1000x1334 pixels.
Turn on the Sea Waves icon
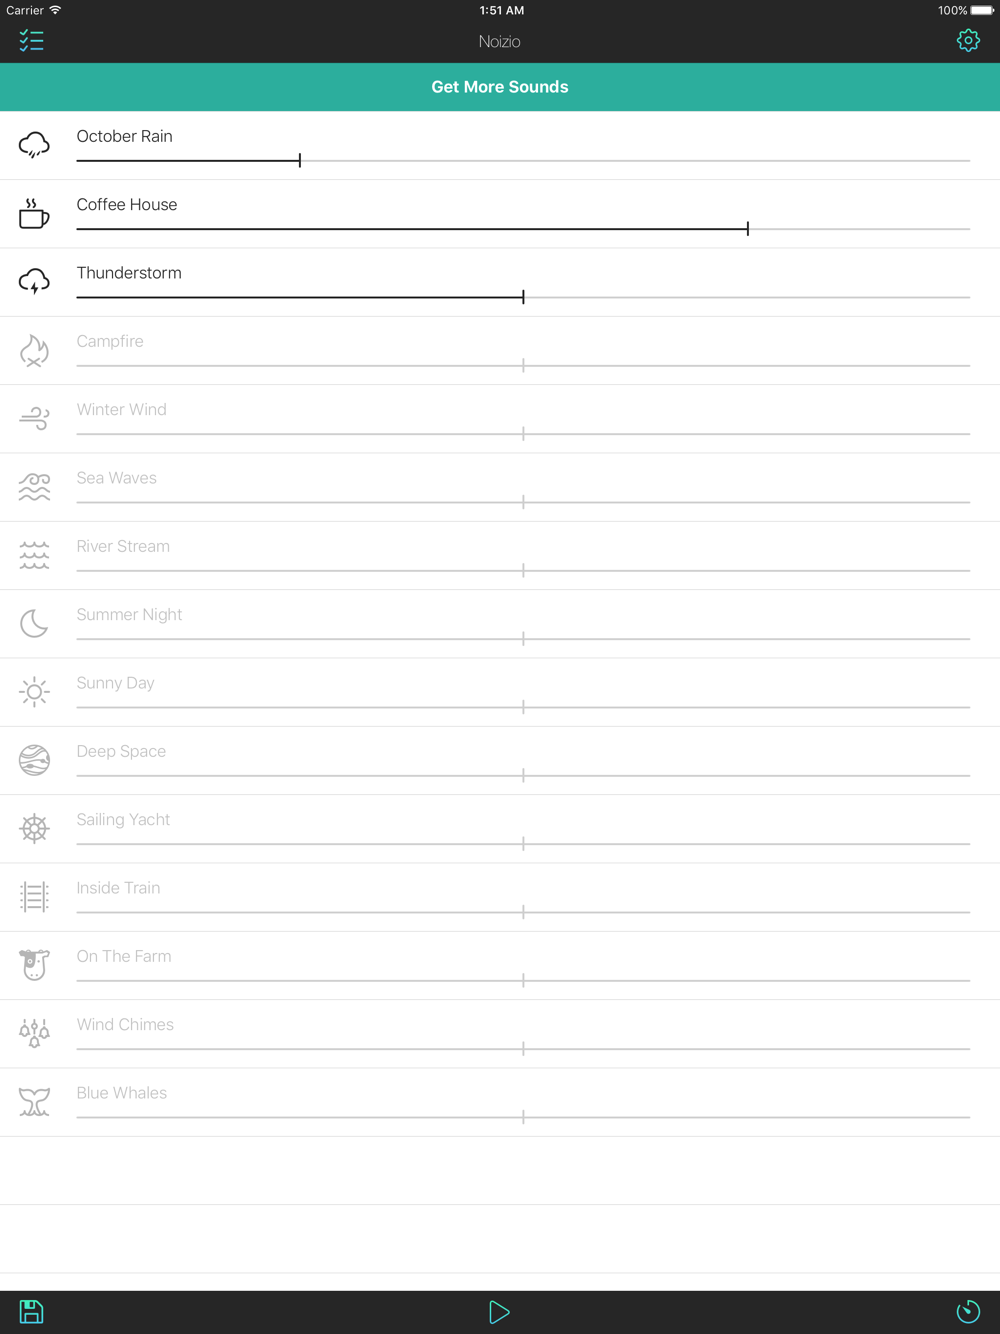[34, 487]
